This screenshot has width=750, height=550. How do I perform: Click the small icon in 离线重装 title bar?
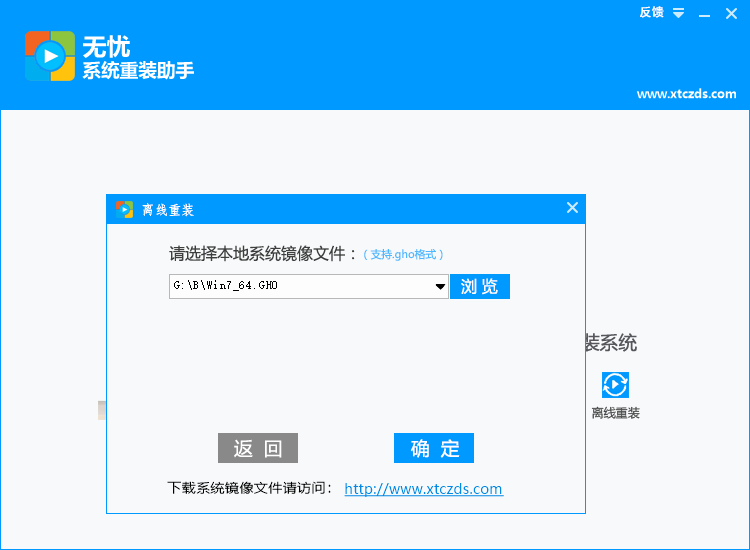click(x=124, y=209)
